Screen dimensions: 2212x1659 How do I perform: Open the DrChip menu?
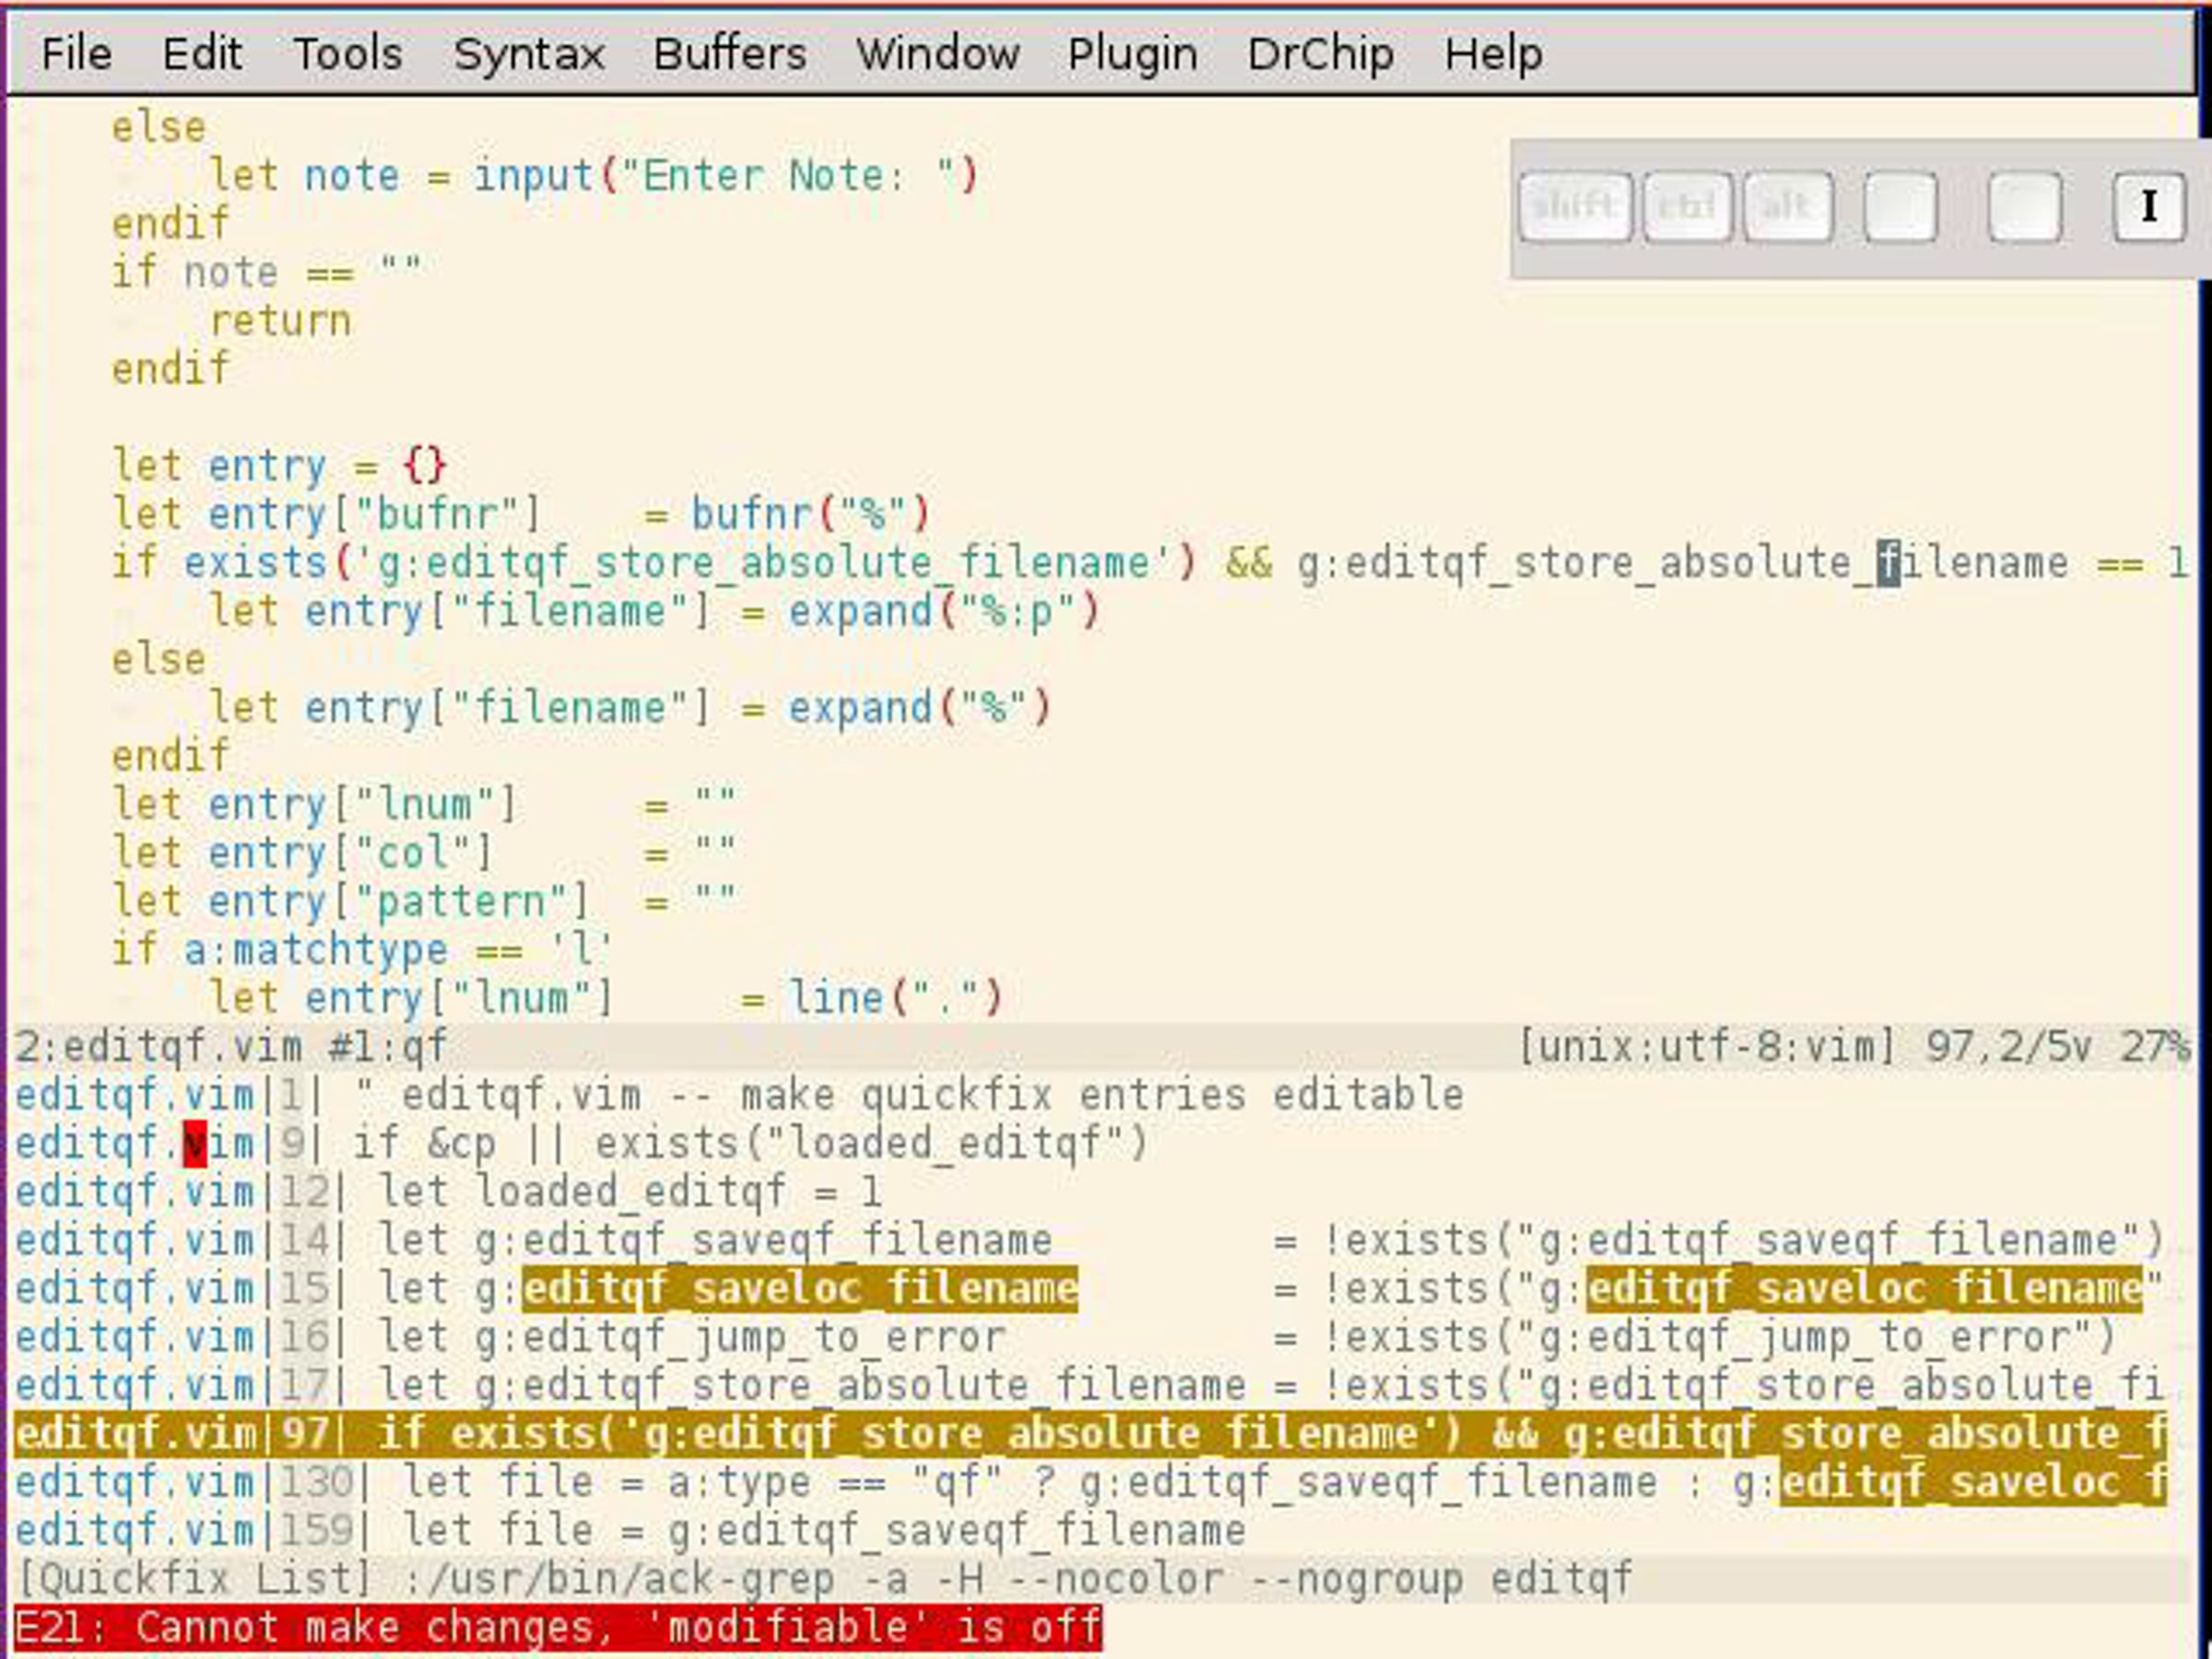[1320, 53]
